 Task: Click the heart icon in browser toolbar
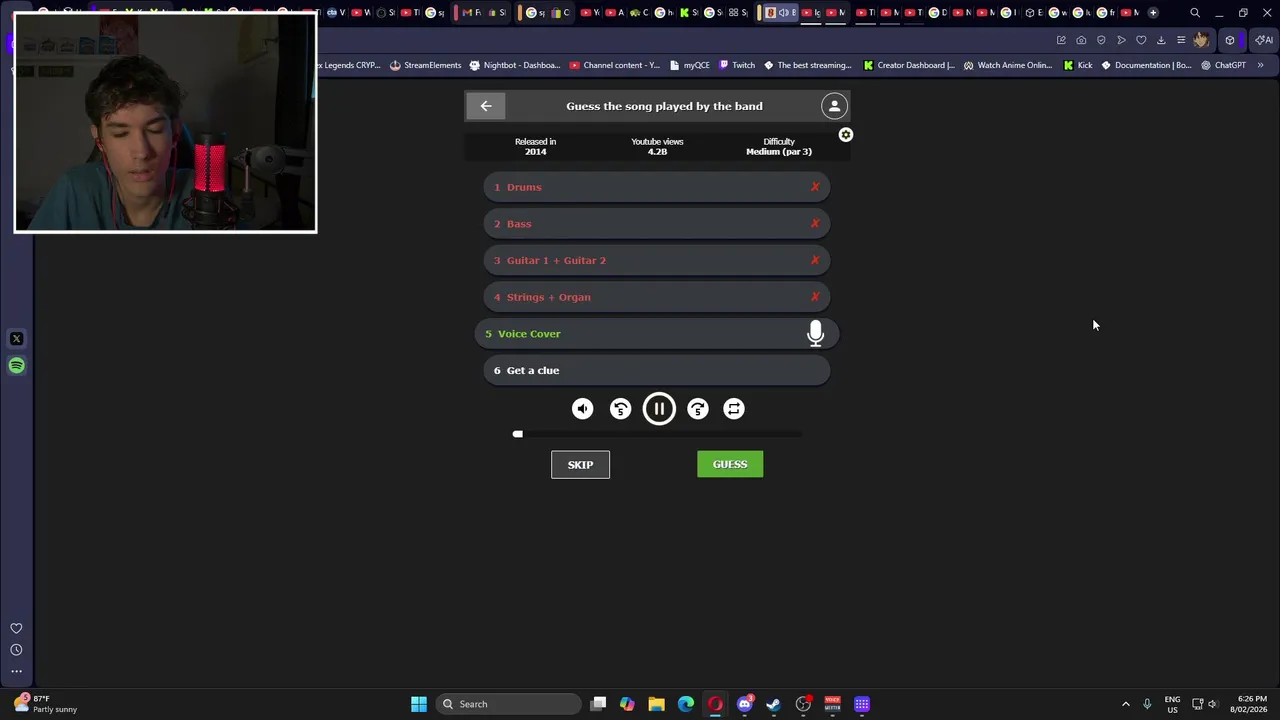(x=1141, y=40)
